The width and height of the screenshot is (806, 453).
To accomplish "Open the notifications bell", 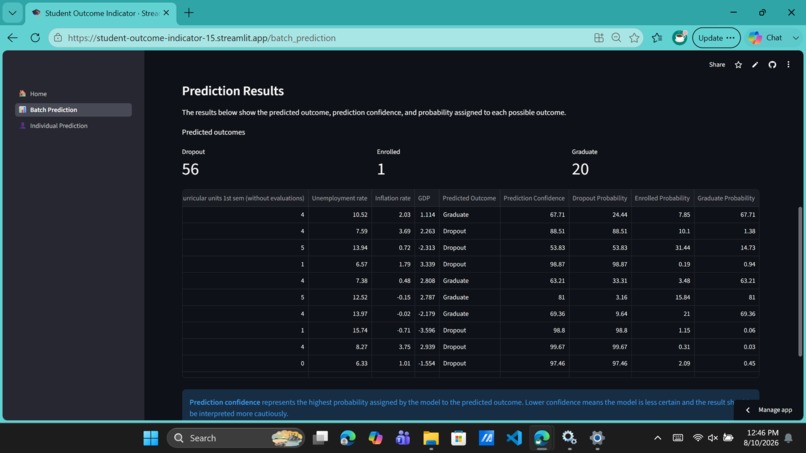I will tap(788, 438).
